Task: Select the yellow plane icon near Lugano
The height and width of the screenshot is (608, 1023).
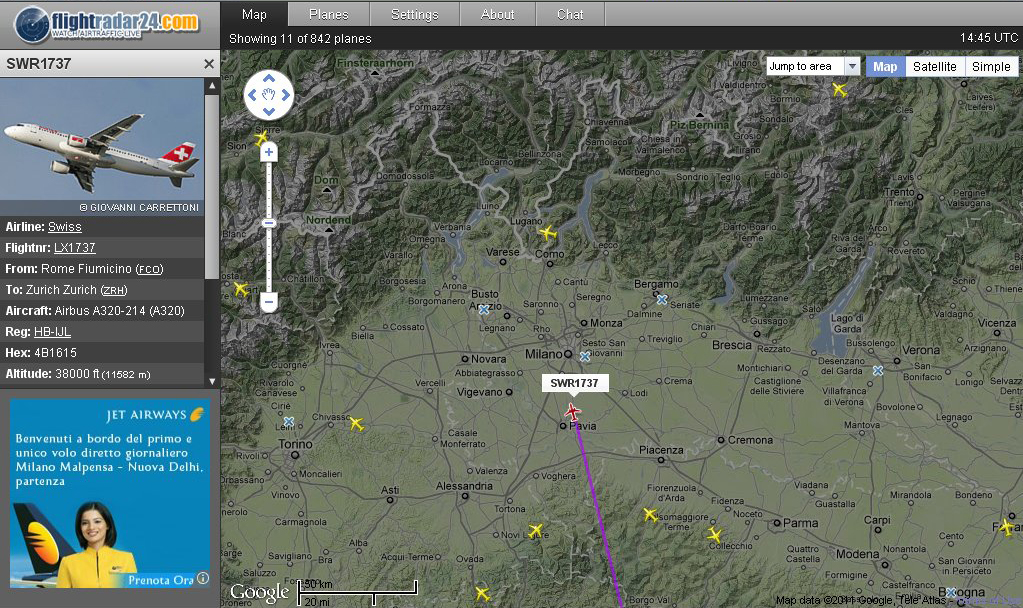Action: coord(547,232)
